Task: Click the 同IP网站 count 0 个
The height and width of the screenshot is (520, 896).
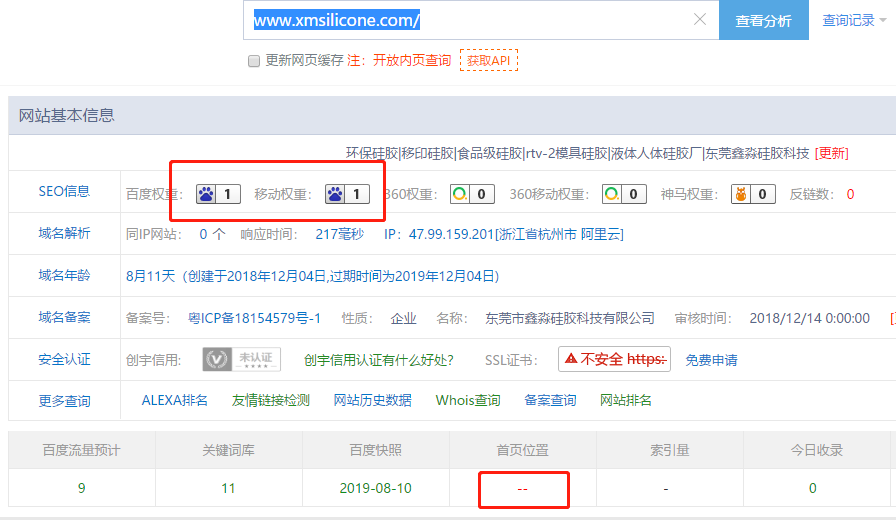Action: pos(212,234)
